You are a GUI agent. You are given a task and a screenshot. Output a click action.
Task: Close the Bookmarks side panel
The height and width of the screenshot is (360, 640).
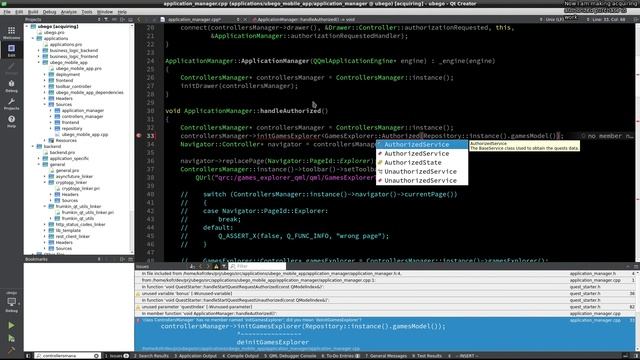pyautogui.click(x=130, y=259)
